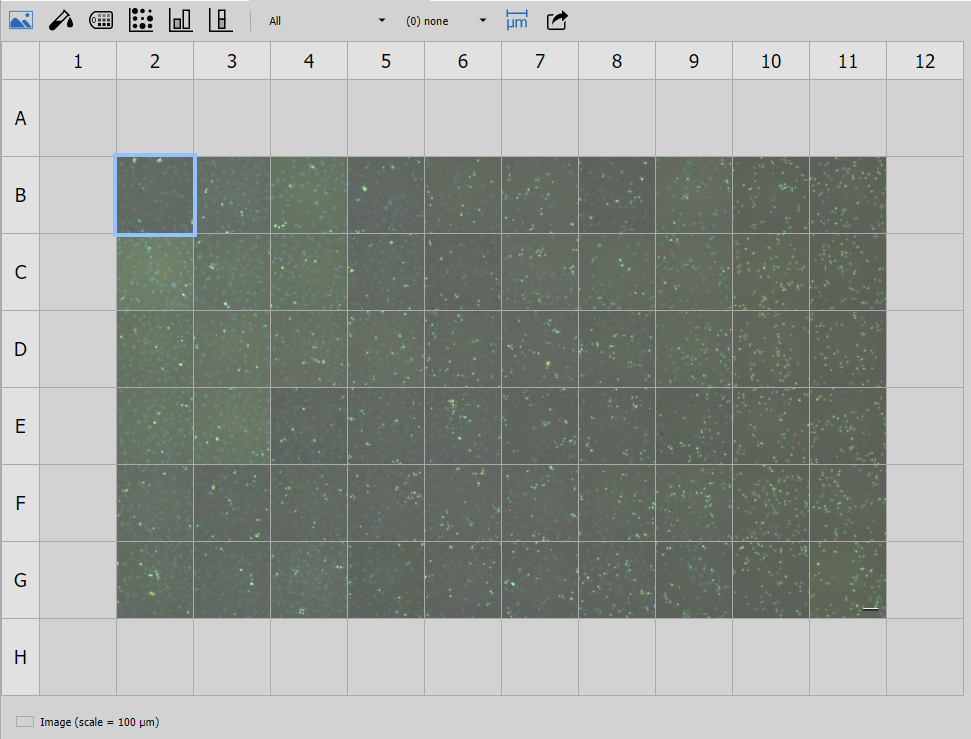Select well B7 thumbnail

[540, 195]
